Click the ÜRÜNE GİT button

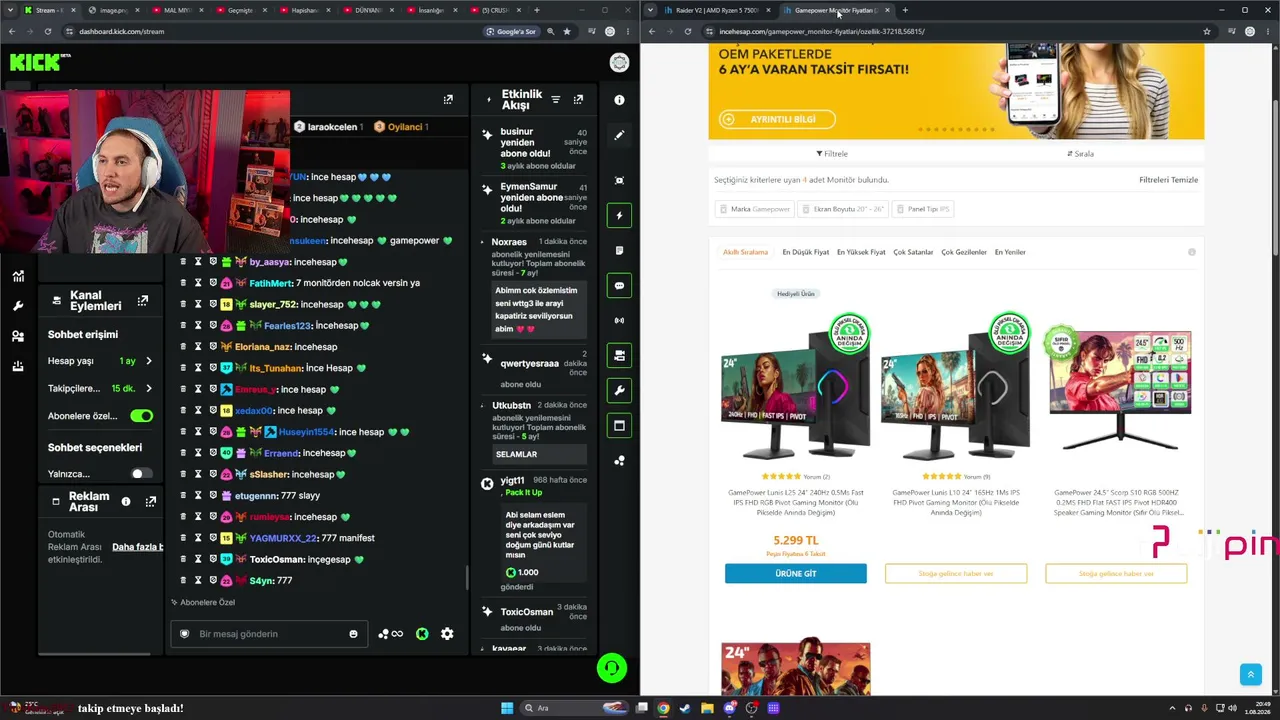(x=796, y=573)
